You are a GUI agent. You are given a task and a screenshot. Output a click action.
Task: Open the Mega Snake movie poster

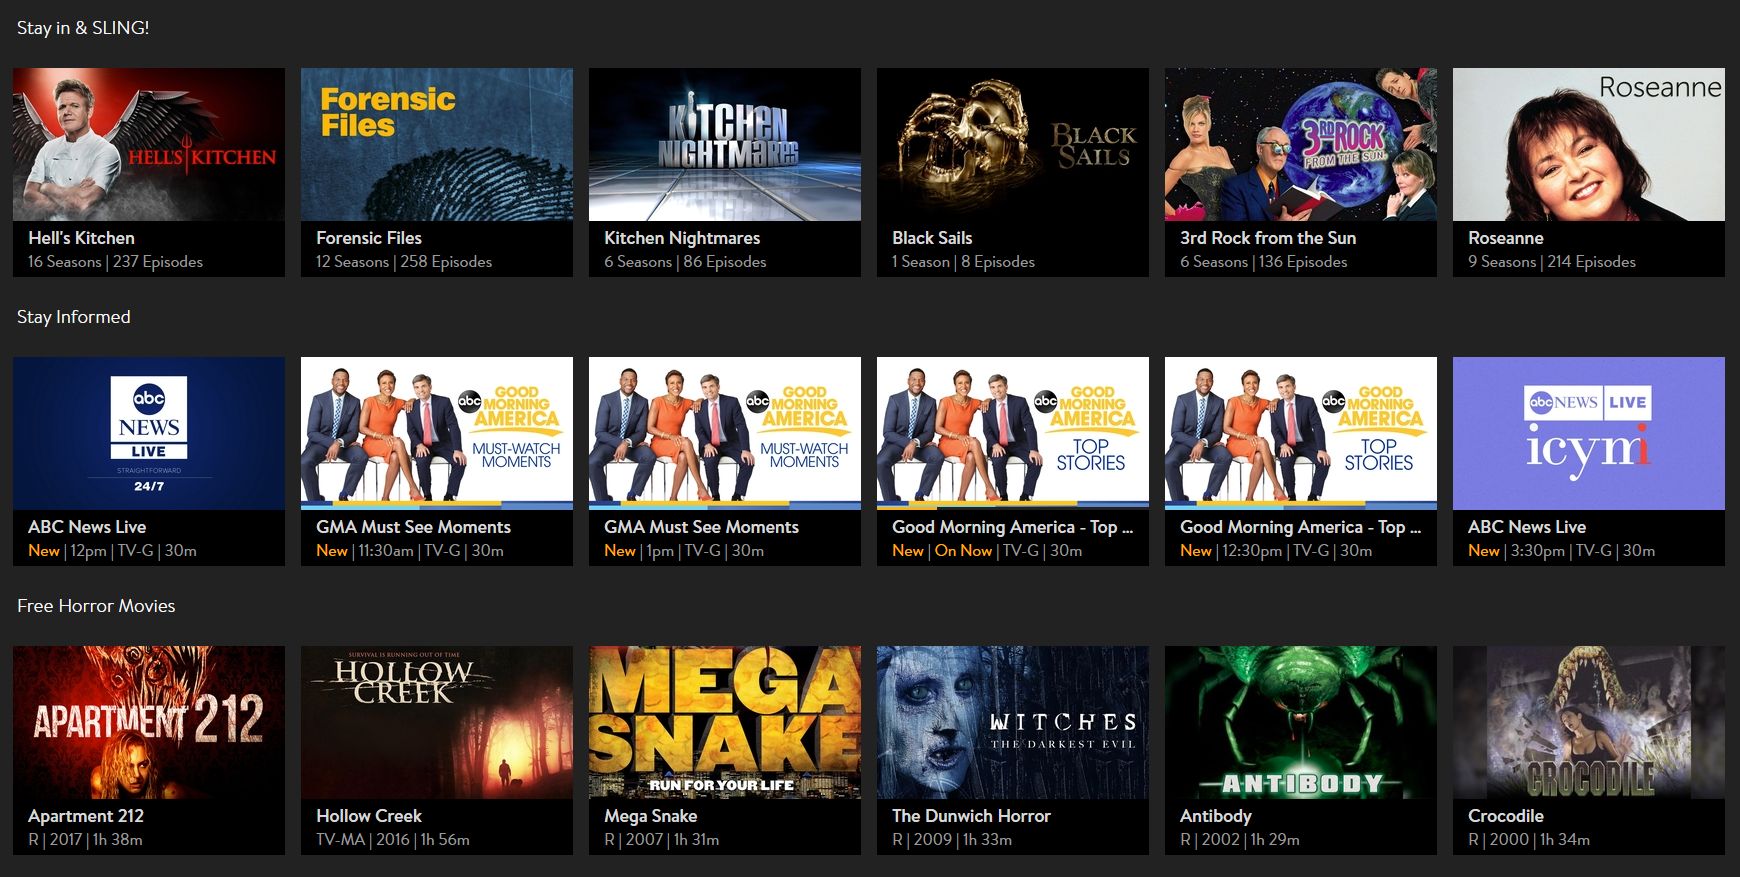click(725, 722)
